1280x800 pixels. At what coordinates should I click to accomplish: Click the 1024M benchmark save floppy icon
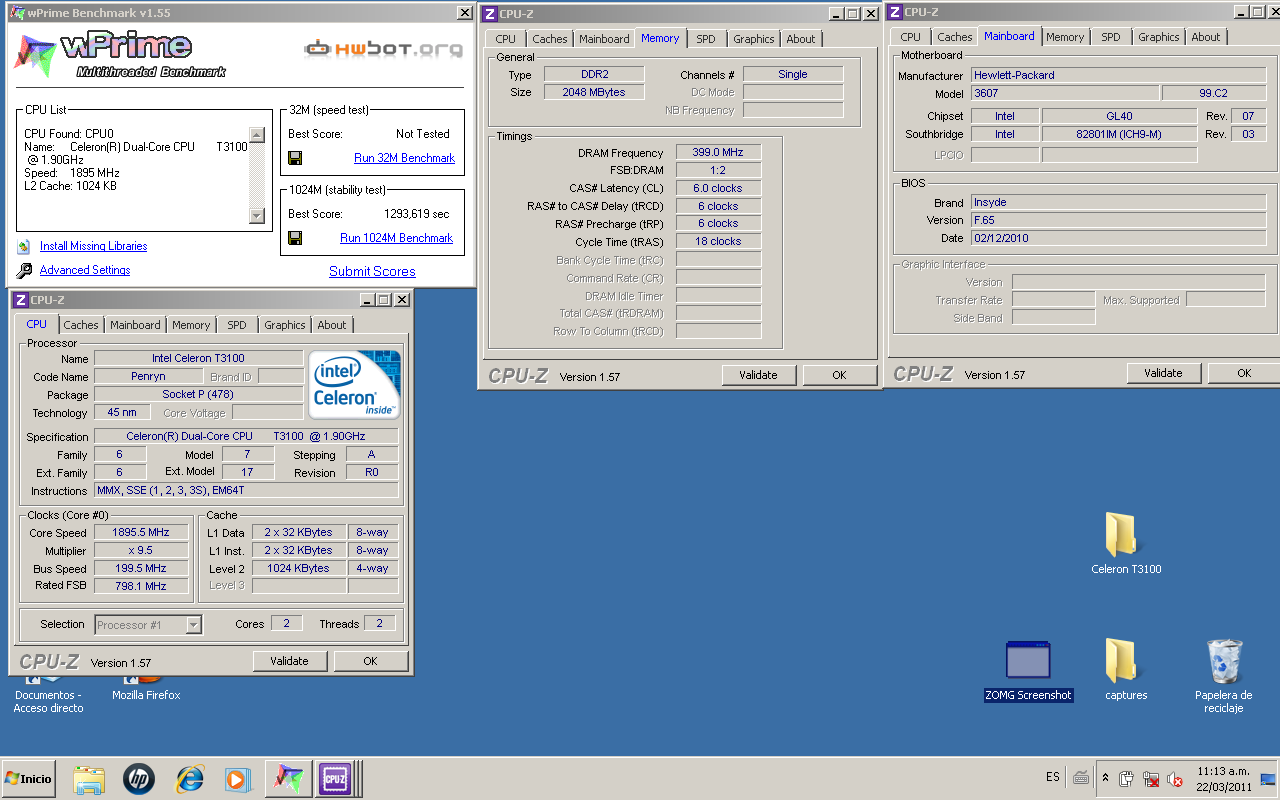295,238
